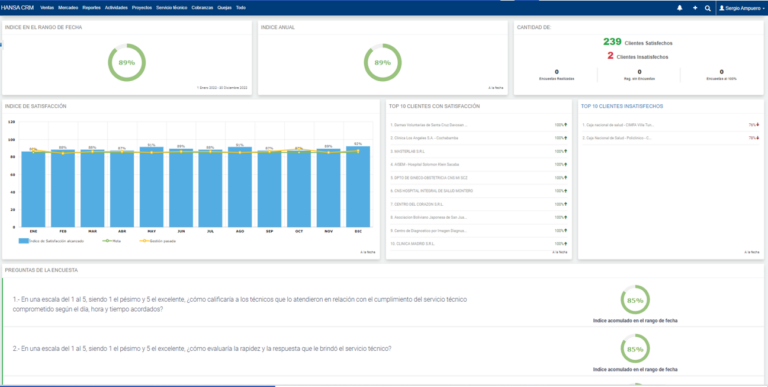Click the 85% gauge for question 1
The image size is (768, 387).
(635, 300)
